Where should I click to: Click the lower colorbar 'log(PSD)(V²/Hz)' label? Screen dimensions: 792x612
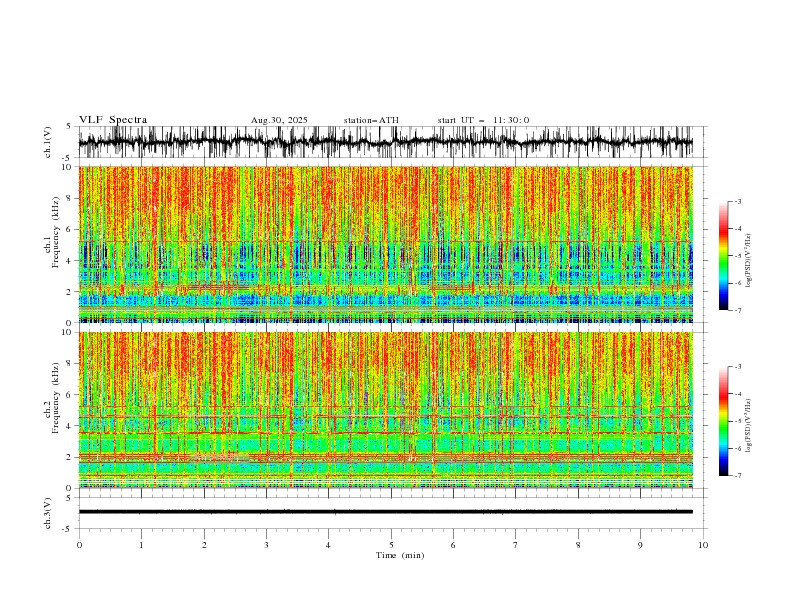click(749, 425)
